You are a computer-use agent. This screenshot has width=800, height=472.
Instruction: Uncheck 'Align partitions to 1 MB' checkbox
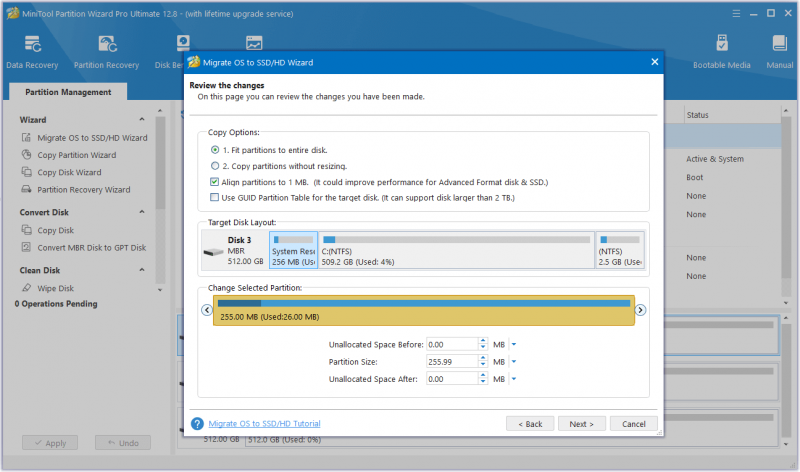[214, 182]
